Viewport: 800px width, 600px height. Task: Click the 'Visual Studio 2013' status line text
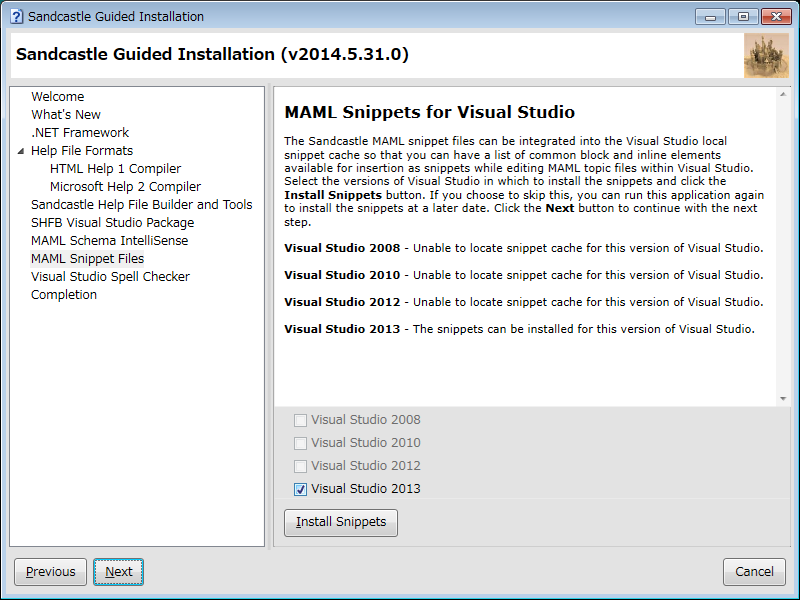519,329
